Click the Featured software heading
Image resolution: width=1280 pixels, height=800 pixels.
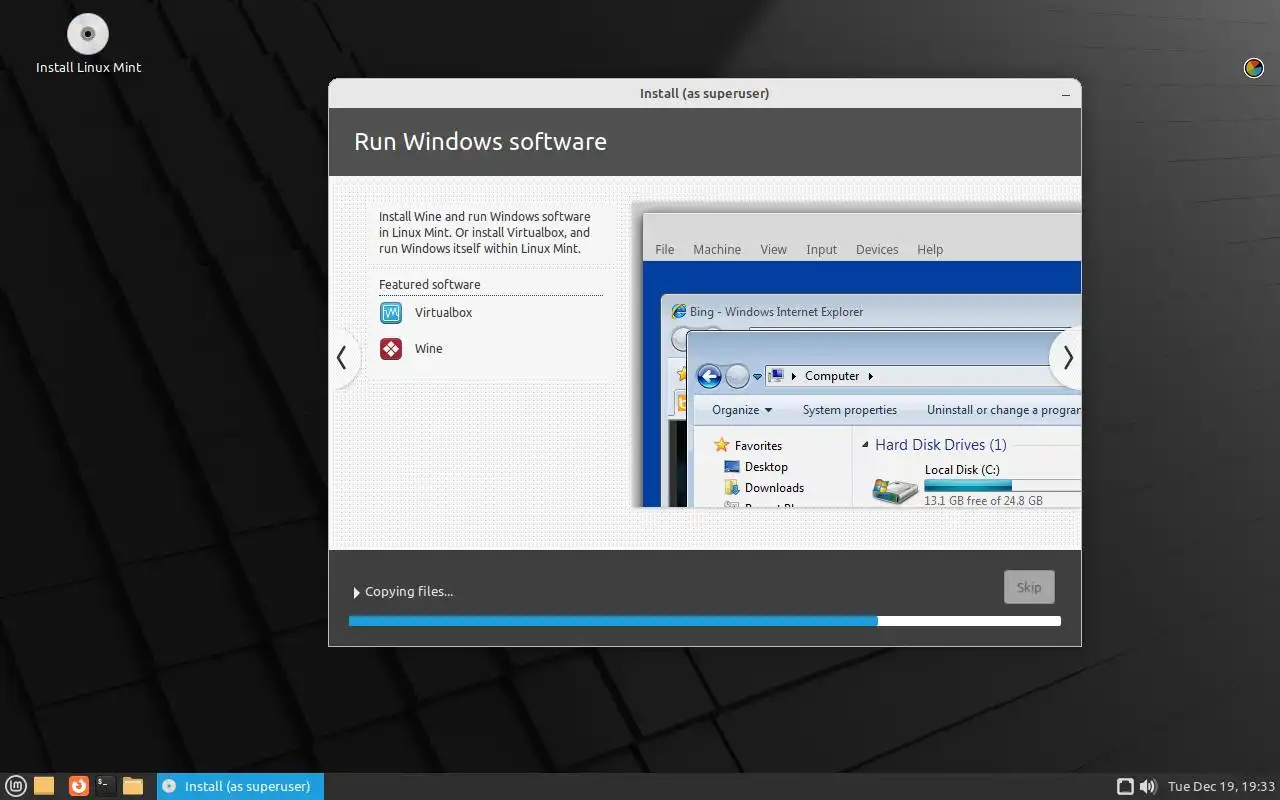click(x=430, y=285)
